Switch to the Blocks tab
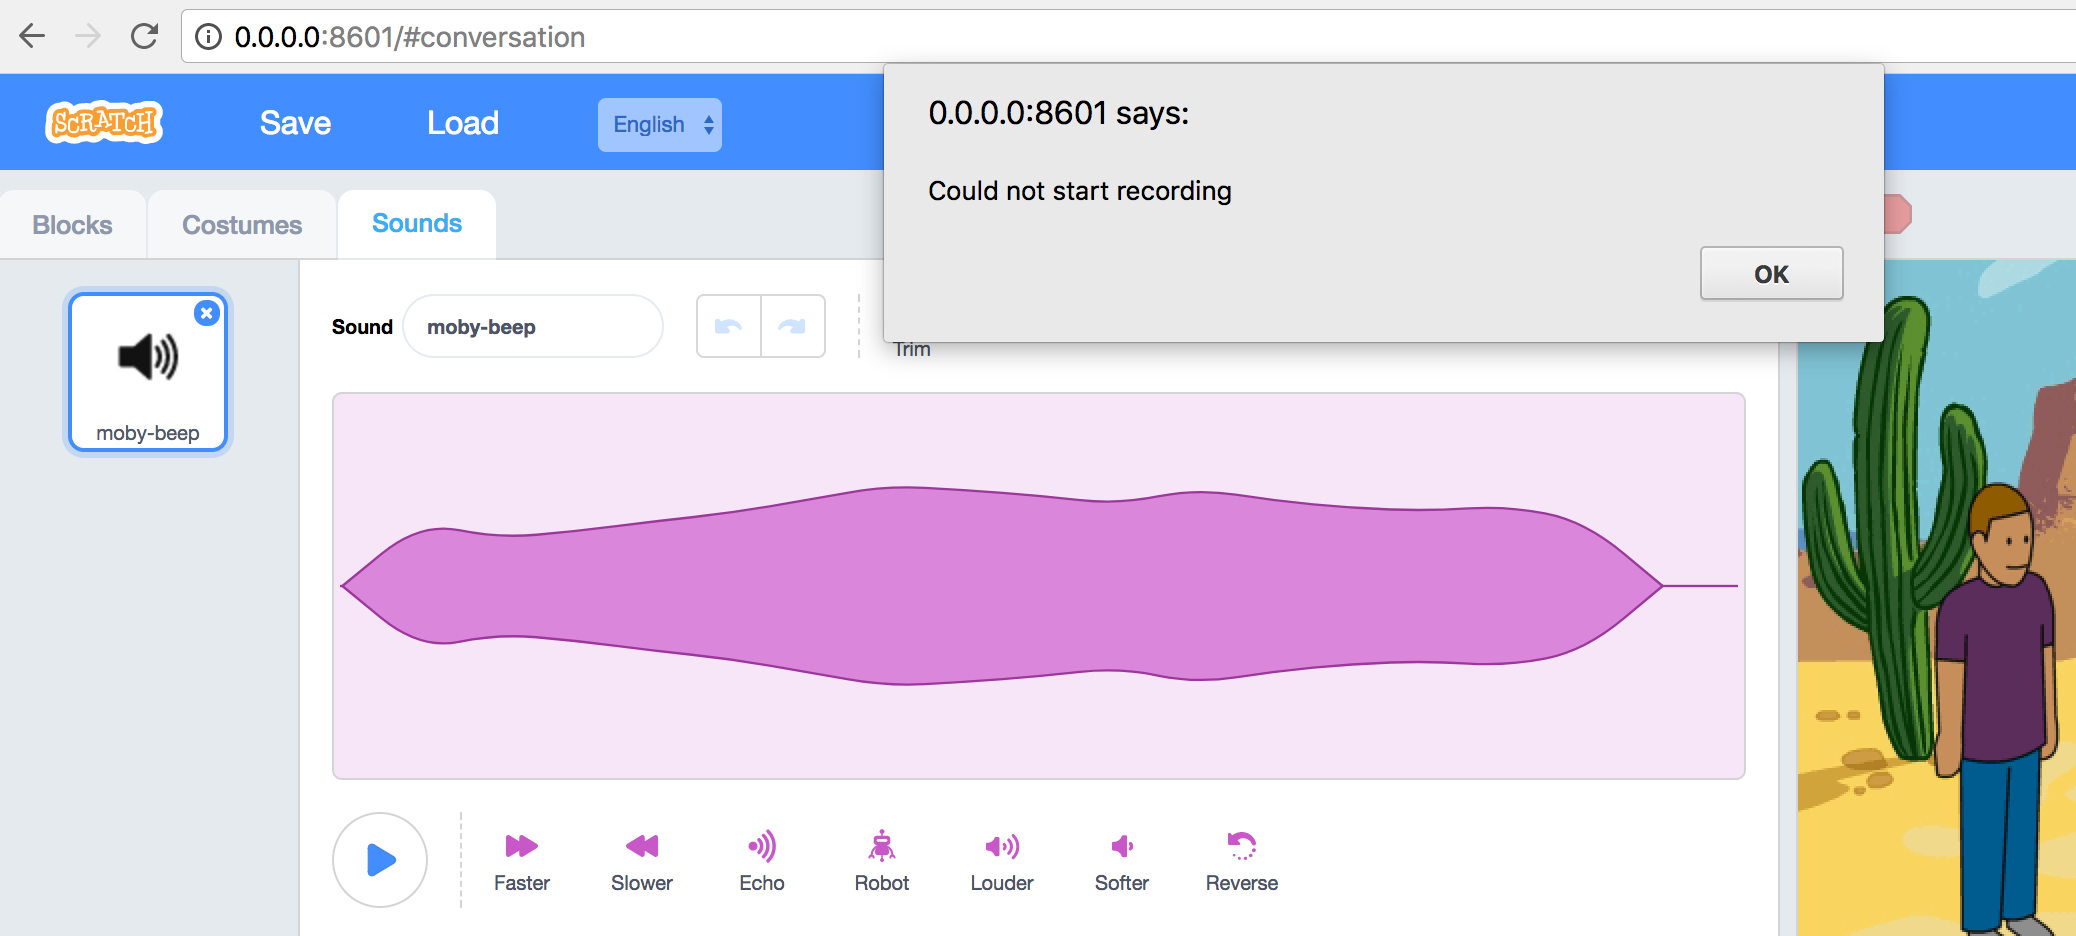This screenshot has width=2076, height=936. click(72, 224)
